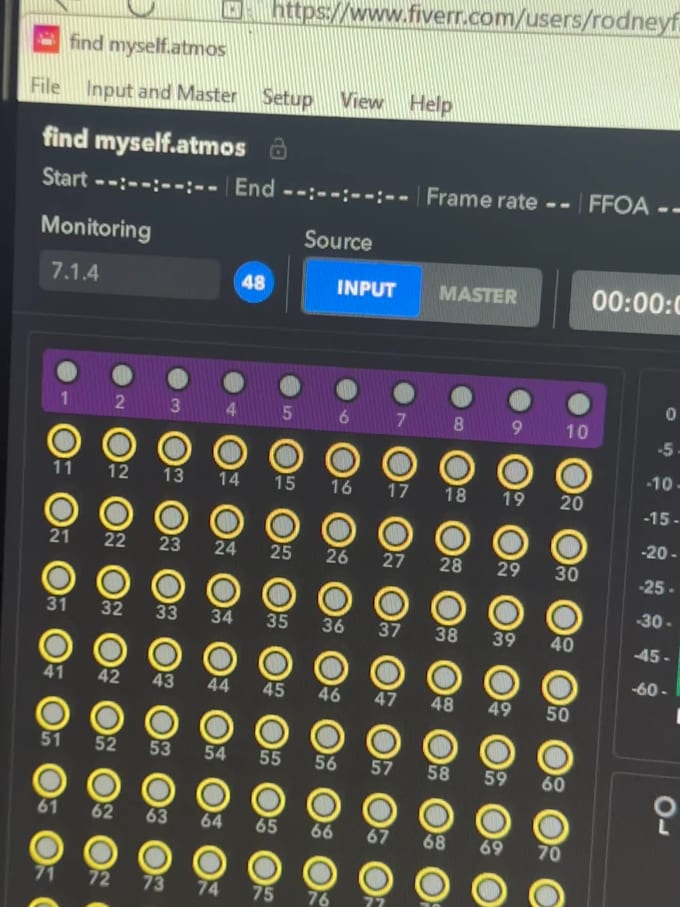Select bed input channel 1
The width and height of the screenshot is (680, 907).
tap(66, 371)
